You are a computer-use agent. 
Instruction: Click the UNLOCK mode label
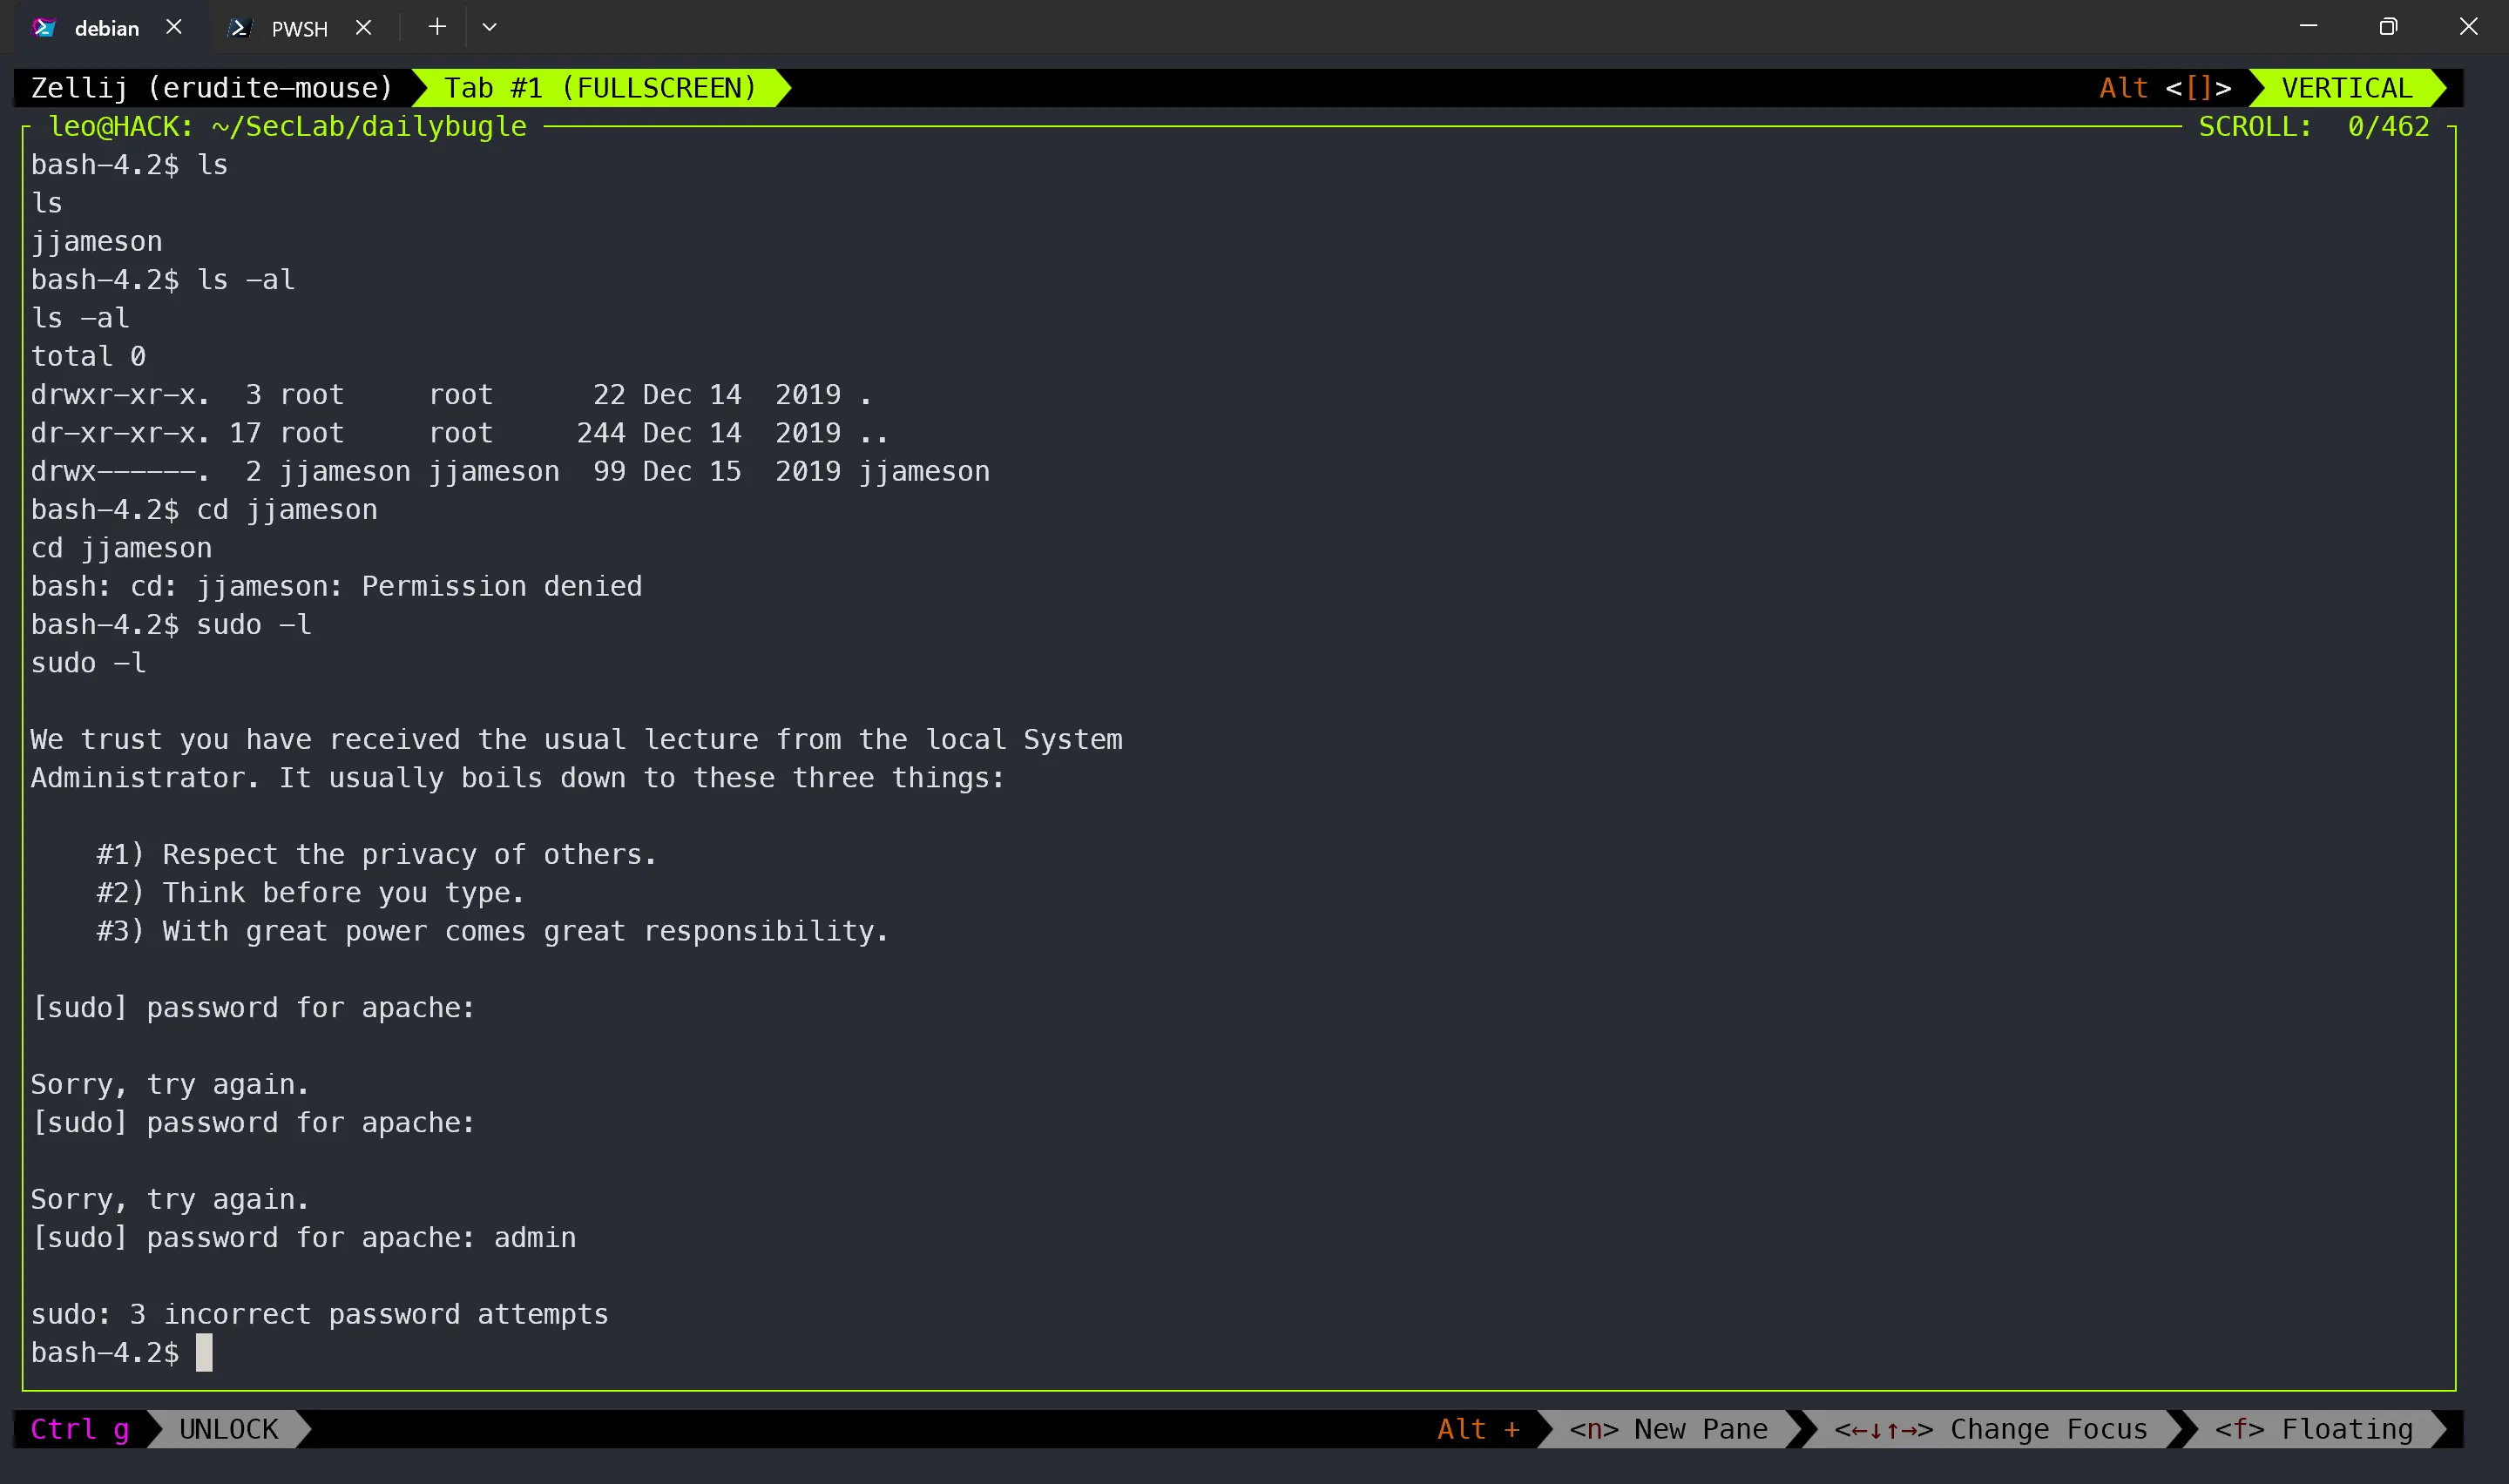[x=229, y=1429]
